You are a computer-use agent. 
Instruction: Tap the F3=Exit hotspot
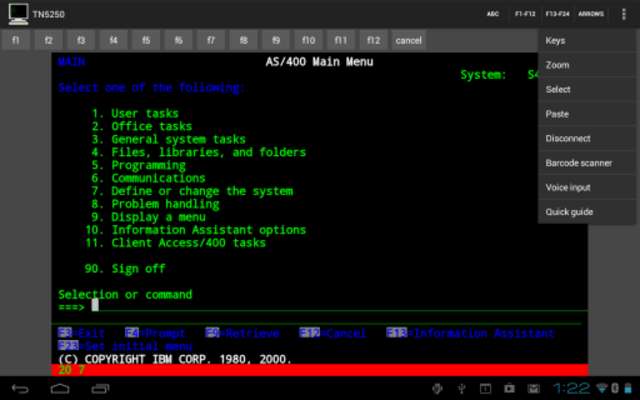pyautogui.click(x=81, y=333)
